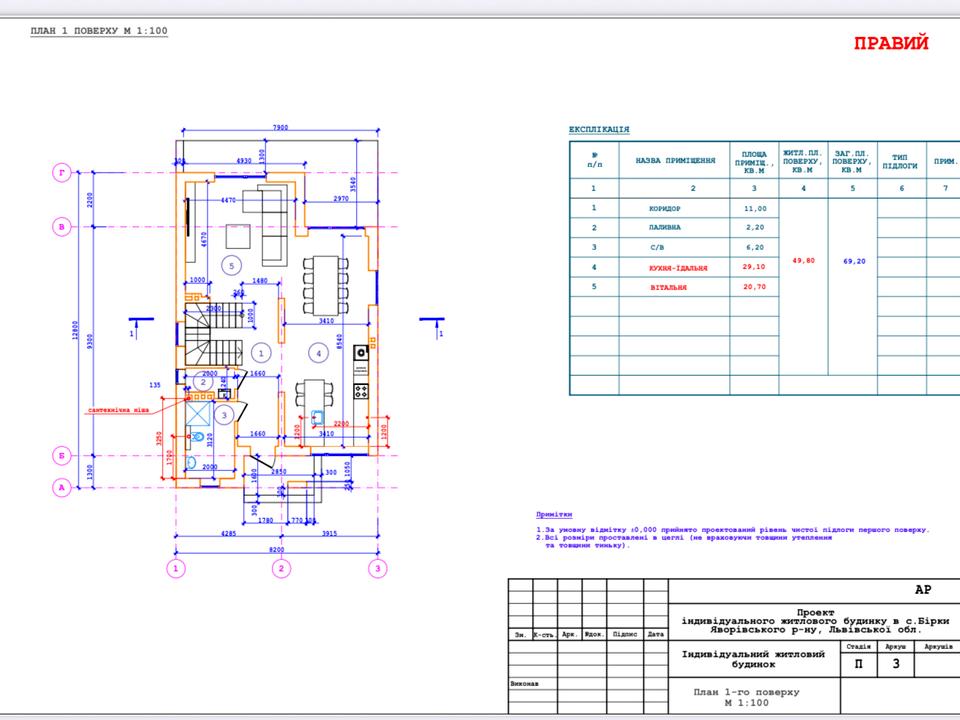This screenshot has height=720, width=960.
Task: Click the ПЛАН 1 ПОВЕРХУ М 1:100 title
Action: [x=100, y=31]
